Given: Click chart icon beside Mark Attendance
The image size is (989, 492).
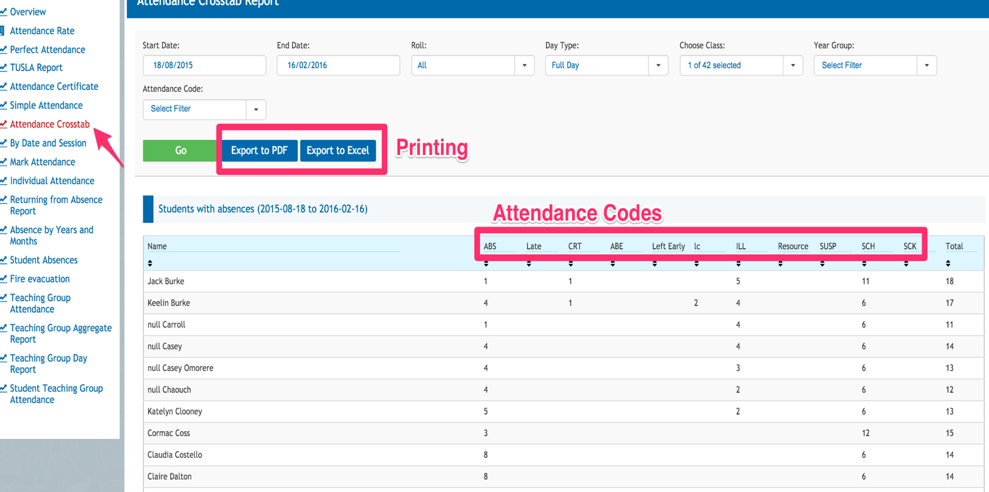Looking at the screenshot, I should (3, 162).
